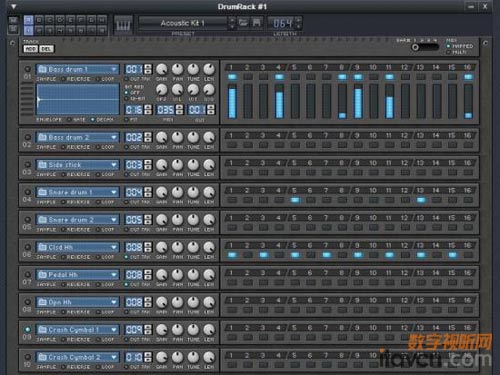Click the Bass drum 1 Tune knob
Image resolution: width=500 pixels, height=375 pixels.
(193, 69)
